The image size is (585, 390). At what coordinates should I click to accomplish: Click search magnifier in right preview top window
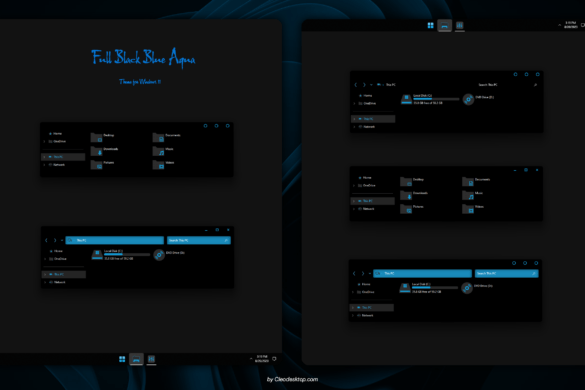[535, 85]
